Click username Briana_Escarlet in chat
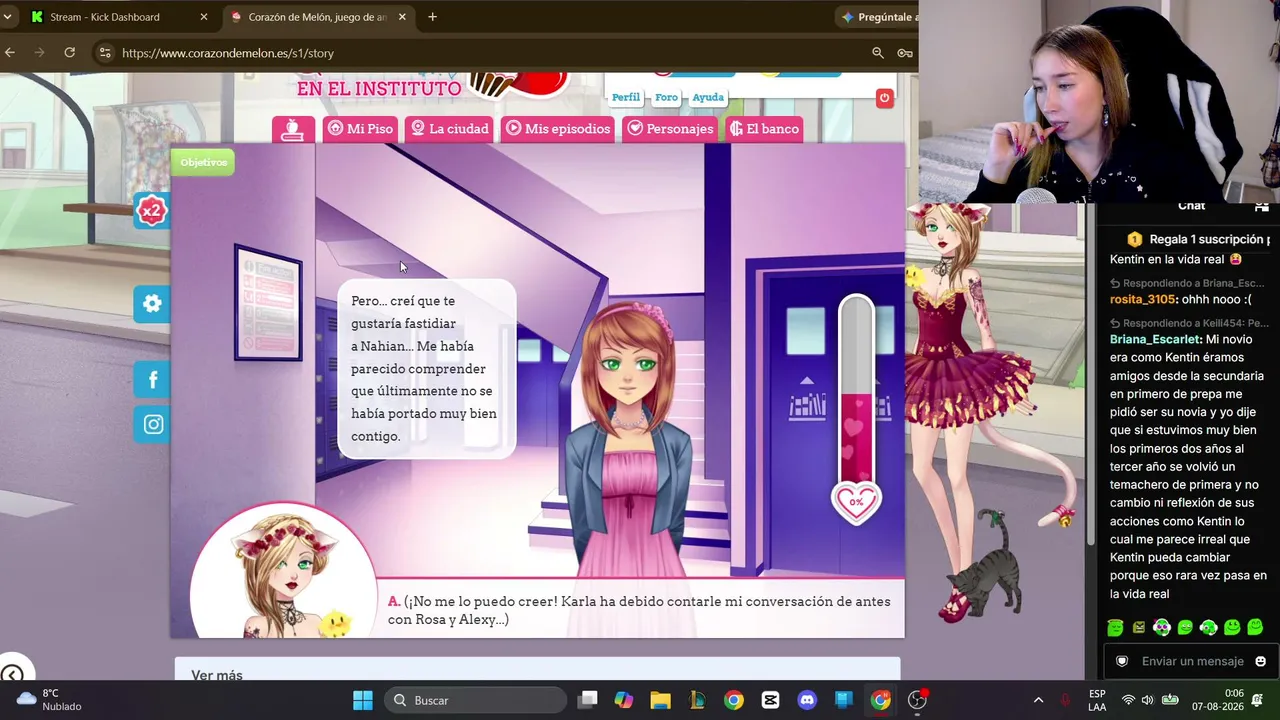 pos(1156,339)
